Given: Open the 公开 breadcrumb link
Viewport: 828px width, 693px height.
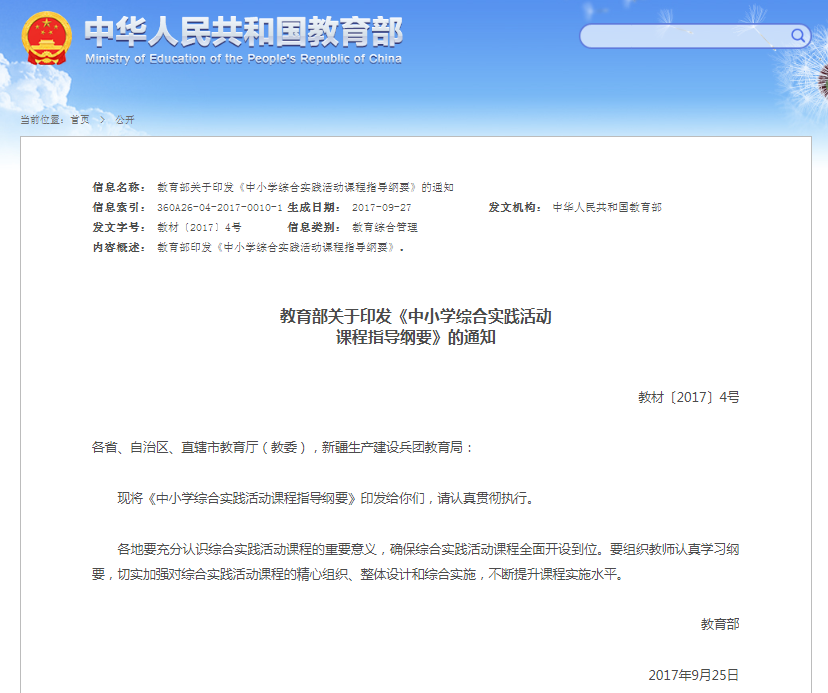Looking at the screenshot, I should pos(125,120).
